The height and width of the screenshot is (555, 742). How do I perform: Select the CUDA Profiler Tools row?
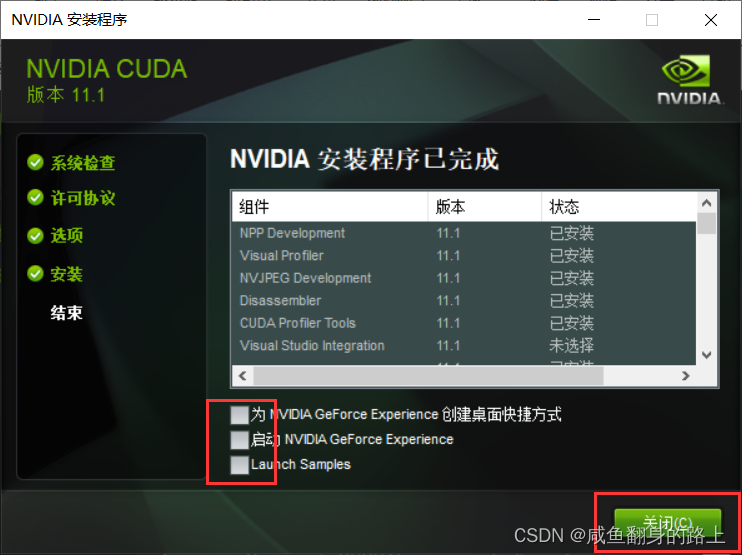[x=464, y=323]
